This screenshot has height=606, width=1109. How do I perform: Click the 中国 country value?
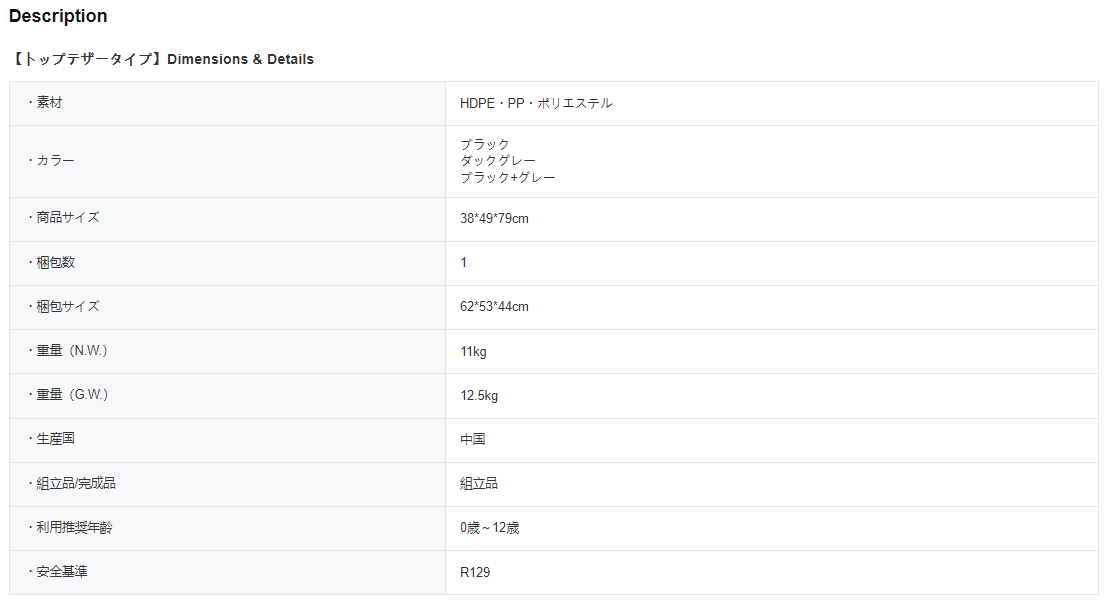473,439
